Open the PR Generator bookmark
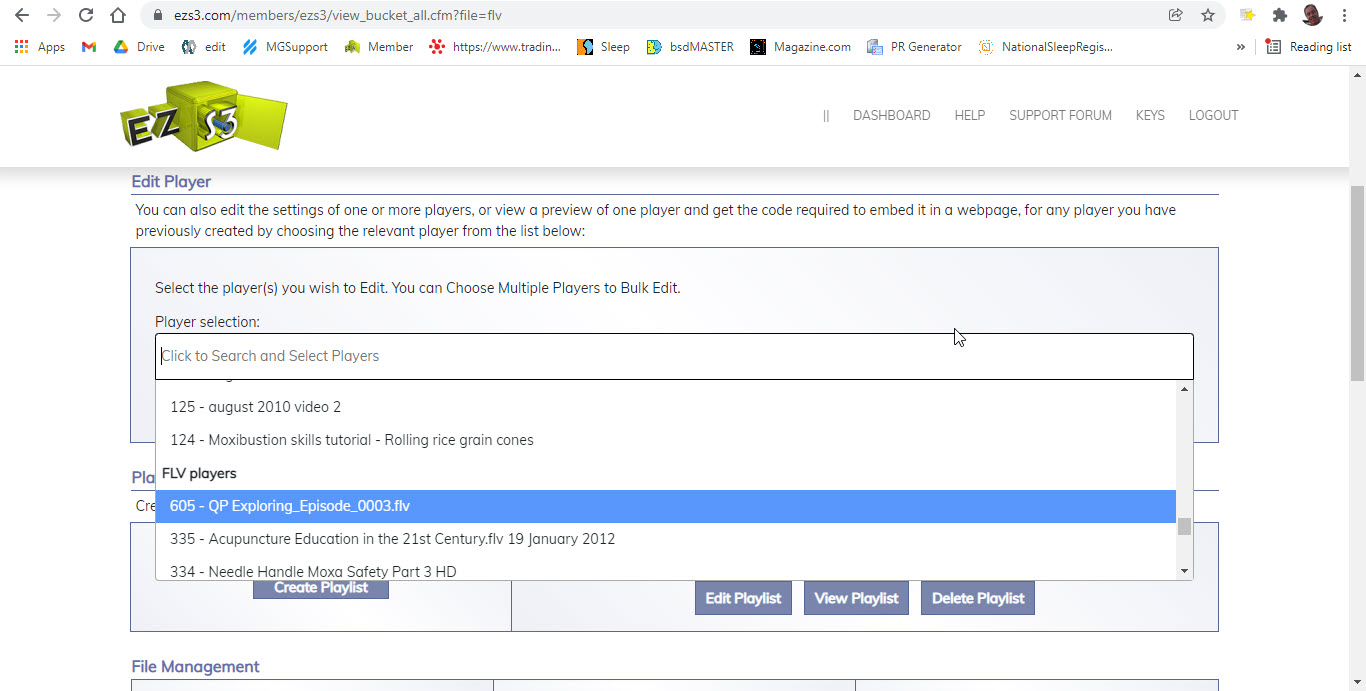Viewport: 1366px width, 691px height. (915, 47)
